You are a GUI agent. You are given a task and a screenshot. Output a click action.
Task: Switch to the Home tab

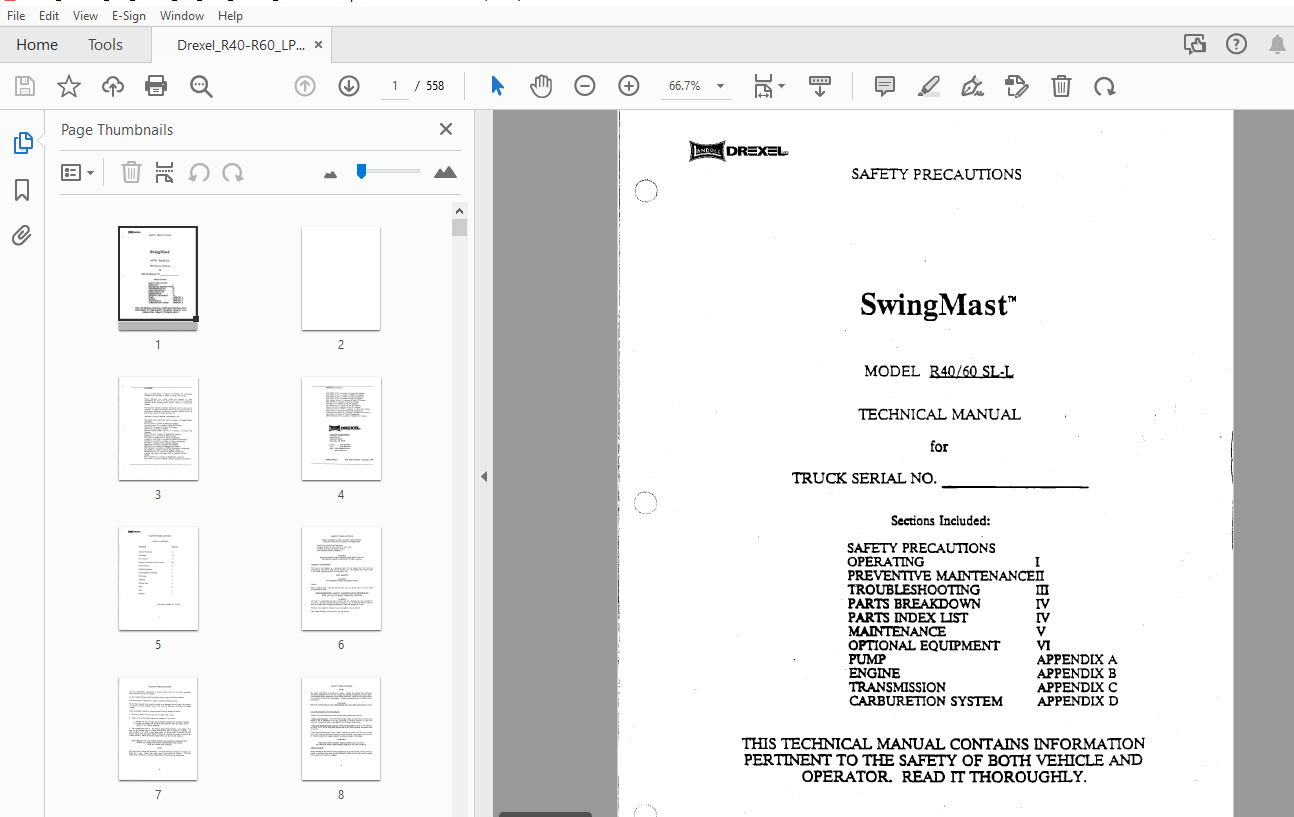pos(37,45)
